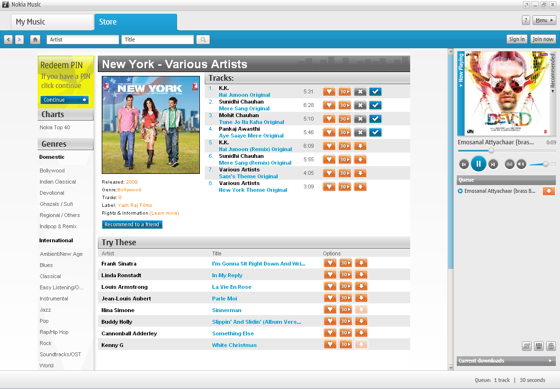Switch to the Store tab
Screen dimensions: 560x389
(x=136, y=22)
